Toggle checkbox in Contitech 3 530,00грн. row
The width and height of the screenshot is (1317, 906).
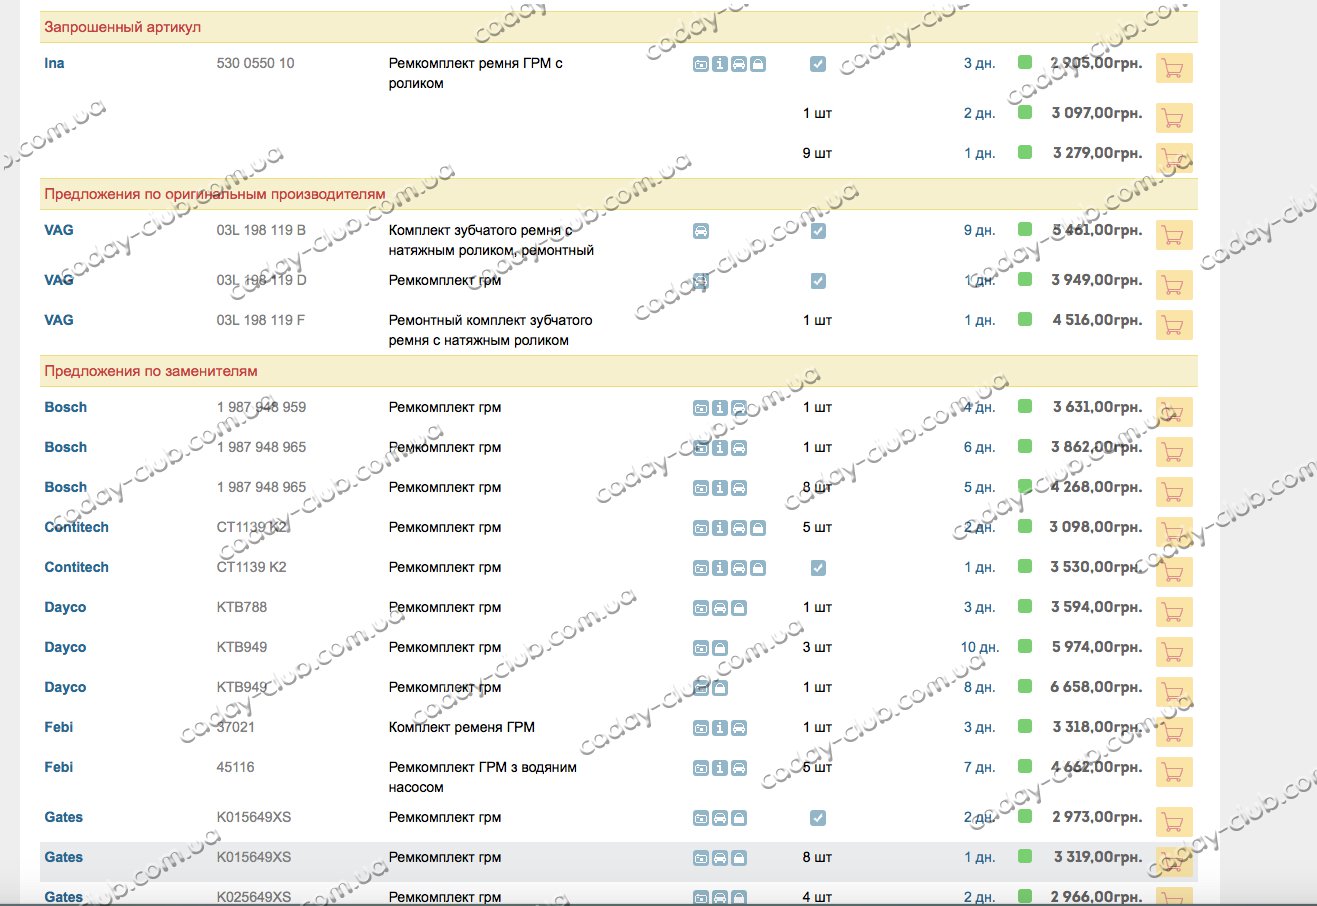pyautogui.click(x=818, y=568)
